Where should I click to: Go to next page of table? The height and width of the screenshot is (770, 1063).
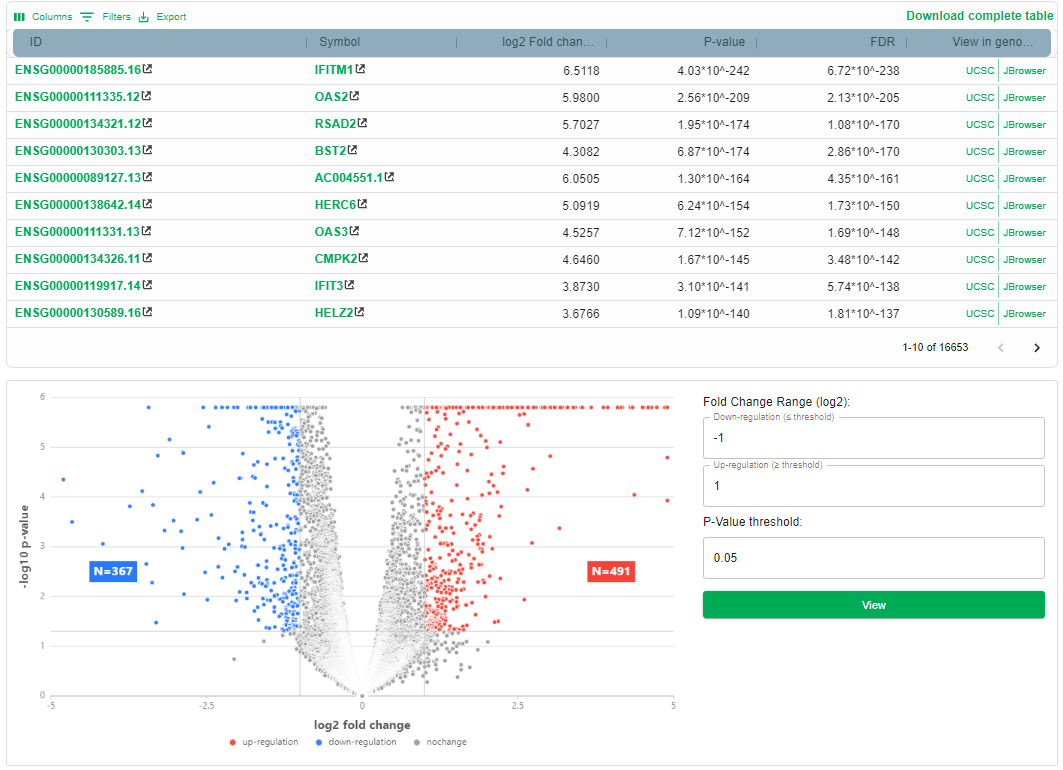click(1036, 348)
